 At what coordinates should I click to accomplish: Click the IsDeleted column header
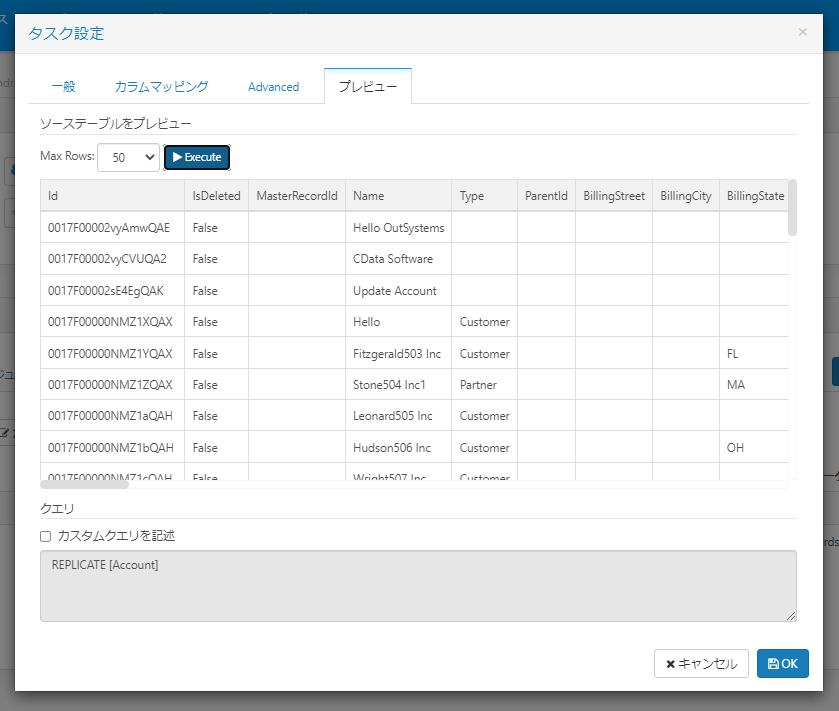(x=216, y=196)
